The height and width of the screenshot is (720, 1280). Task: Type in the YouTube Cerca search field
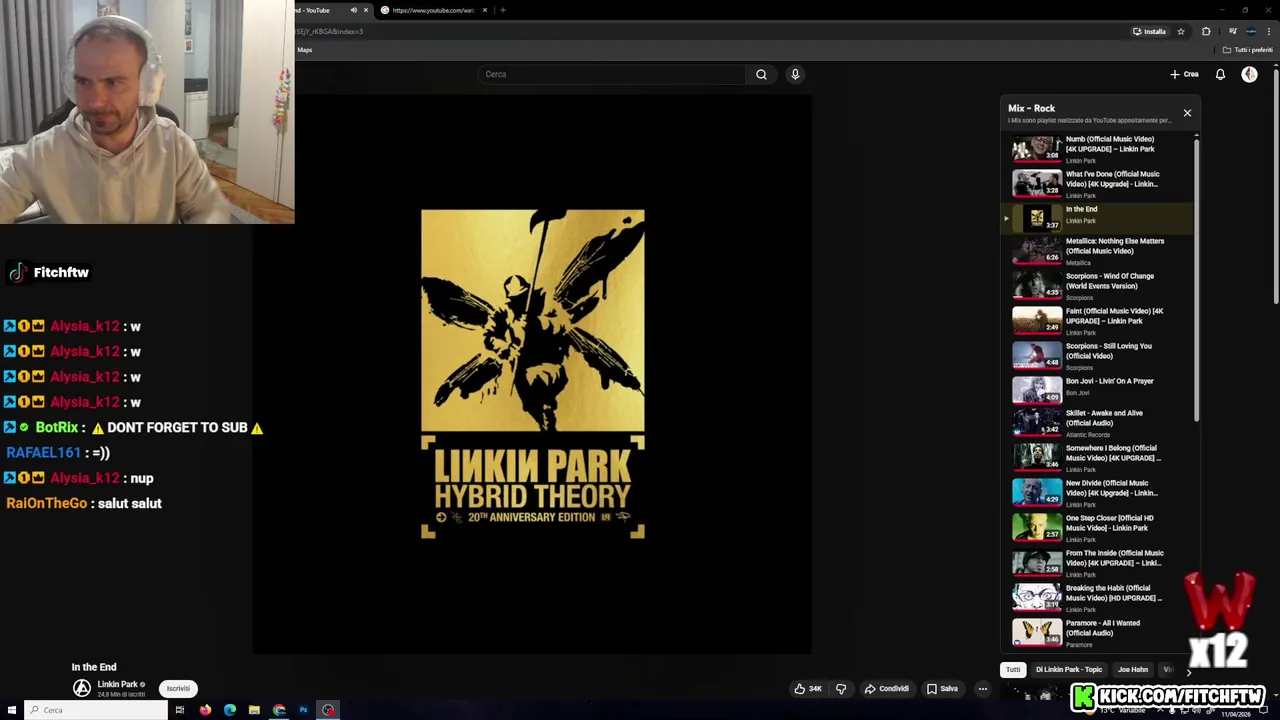pos(612,74)
